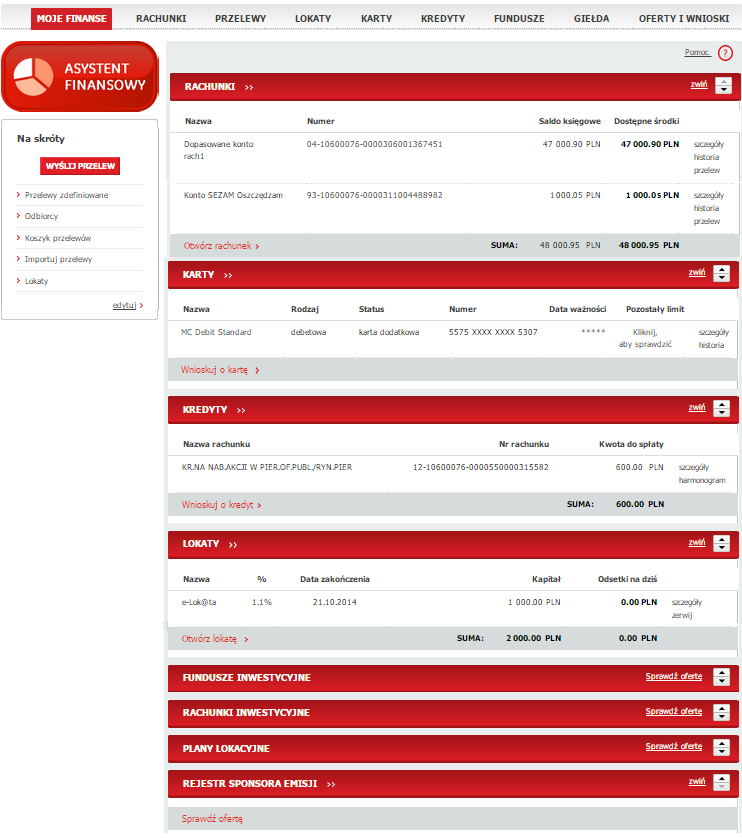Screen dimensions: 742x838
Task: Click przelew for Konto SEZAM Oszczędzam
Action: pyautogui.click(x=707, y=221)
